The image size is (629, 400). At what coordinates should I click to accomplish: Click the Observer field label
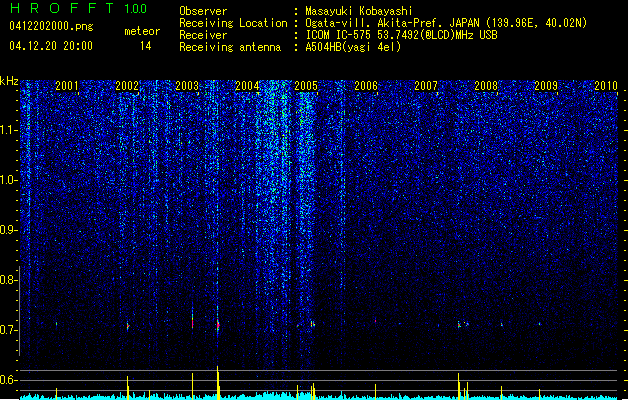pyautogui.click(x=203, y=11)
